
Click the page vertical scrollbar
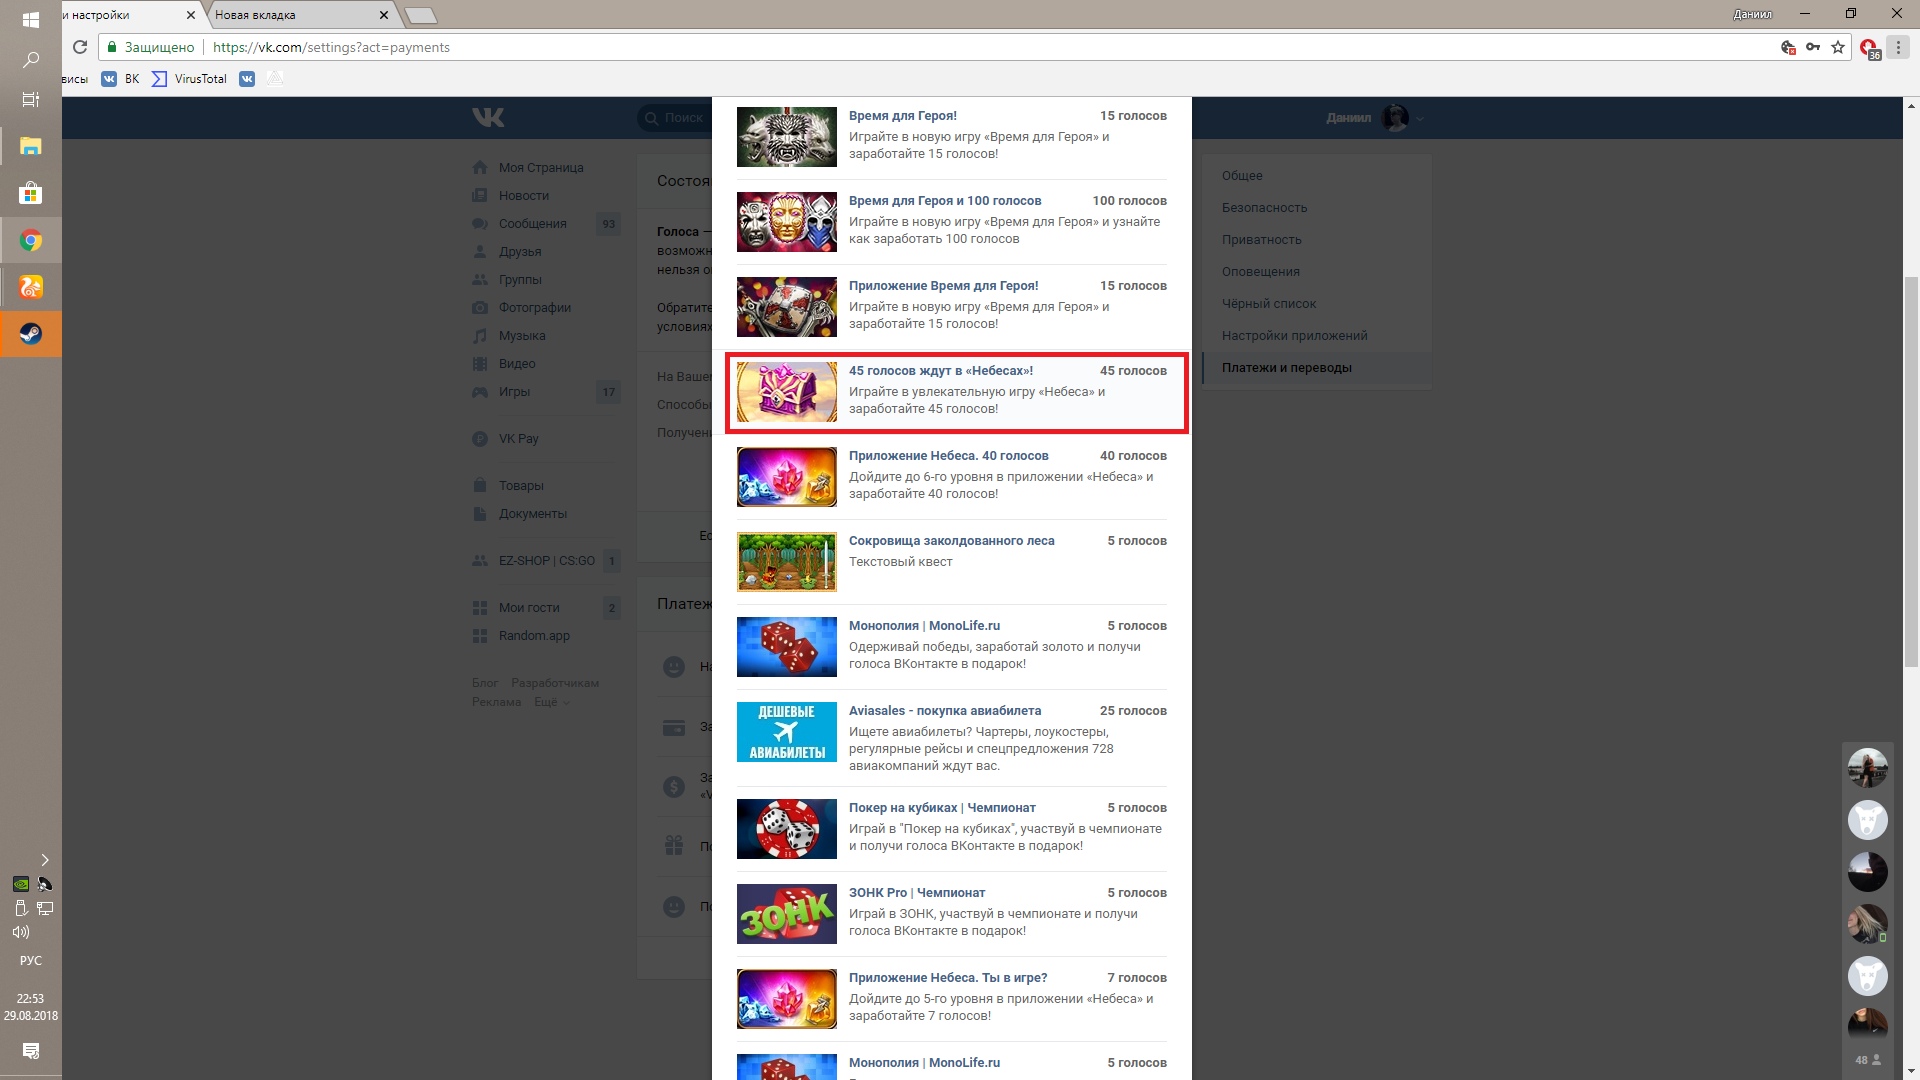click(x=1911, y=470)
